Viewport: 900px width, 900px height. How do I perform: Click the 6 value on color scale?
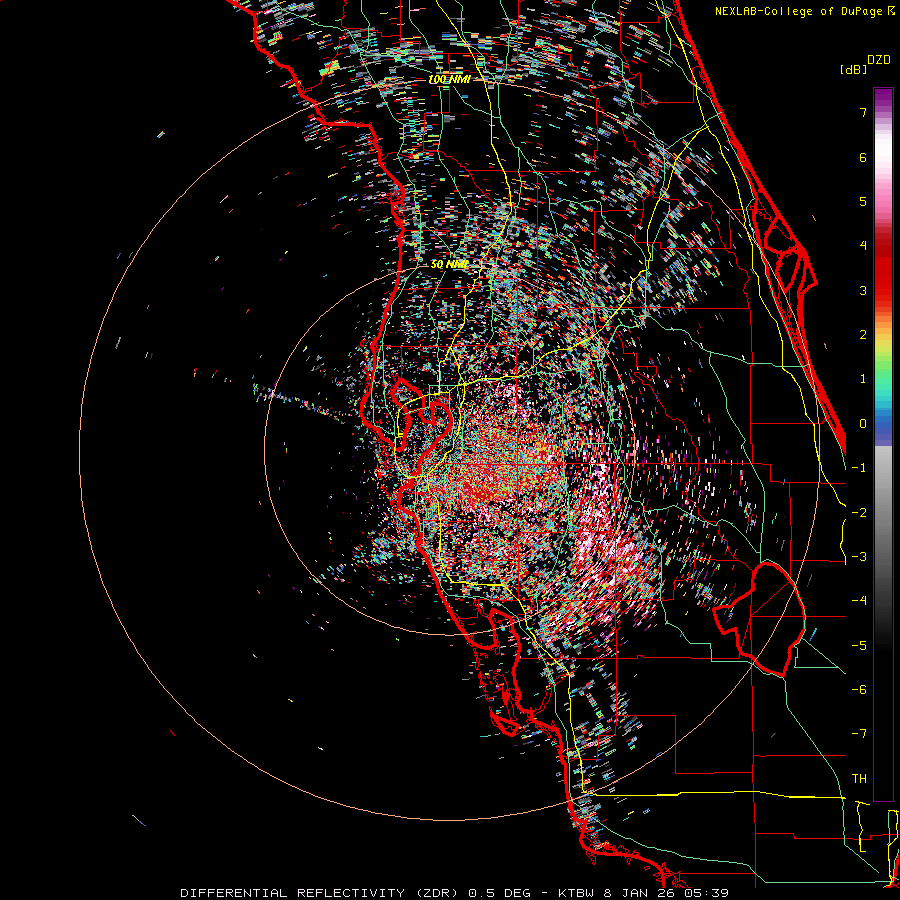tap(863, 157)
